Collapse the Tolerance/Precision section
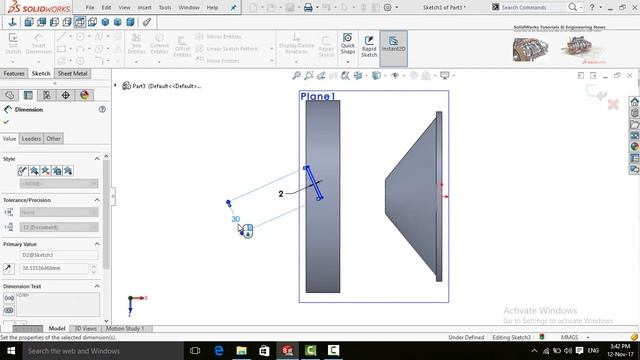 97,200
